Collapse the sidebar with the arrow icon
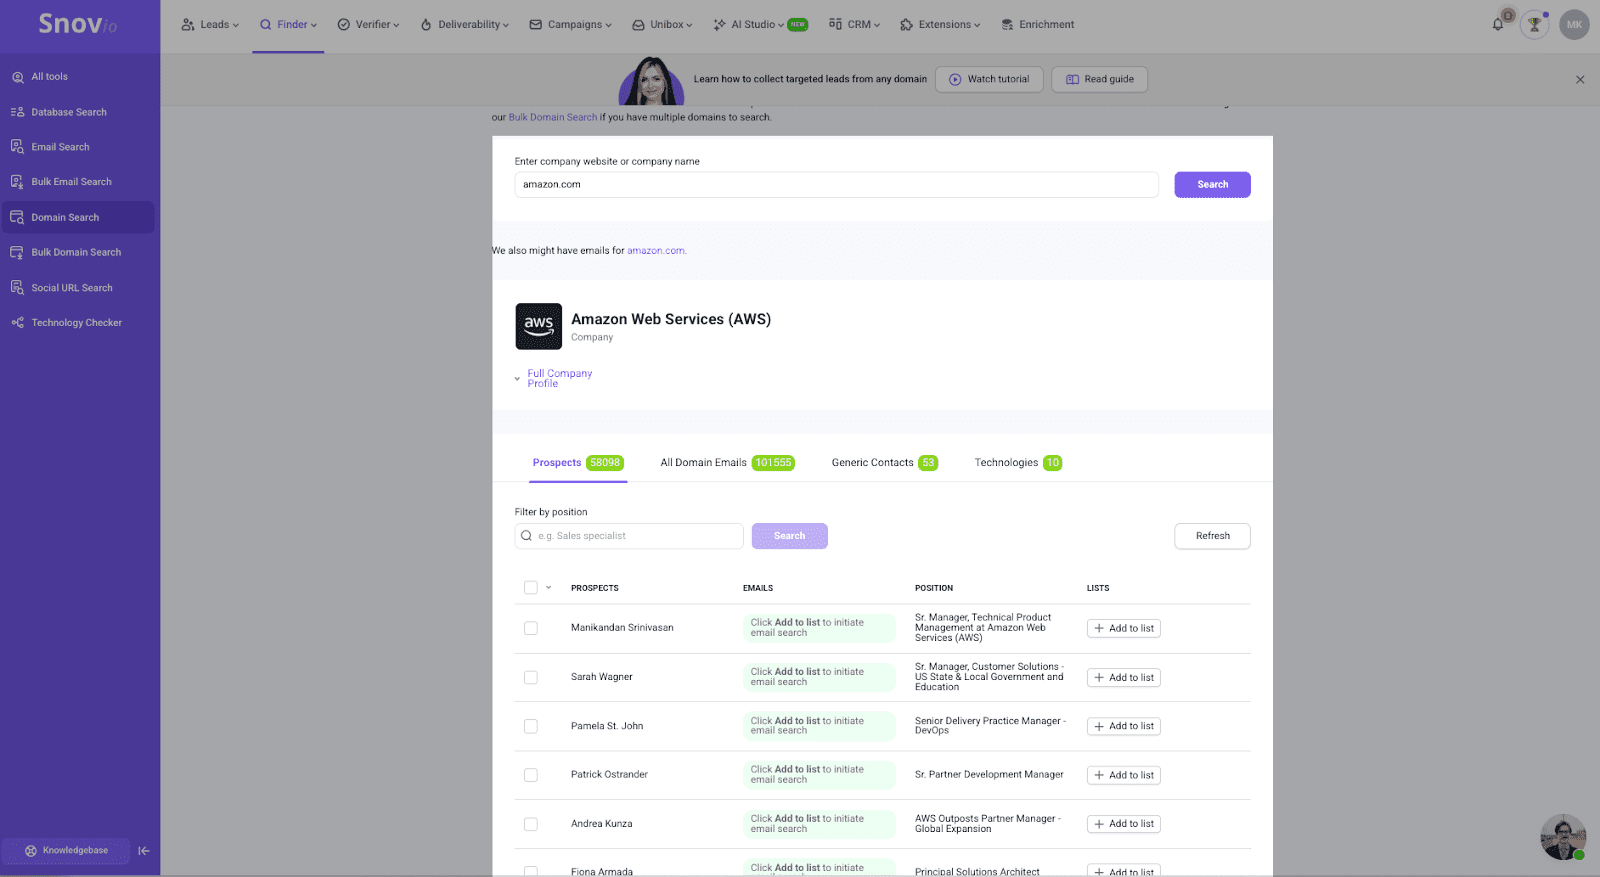This screenshot has height=877, width=1600. [x=144, y=851]
